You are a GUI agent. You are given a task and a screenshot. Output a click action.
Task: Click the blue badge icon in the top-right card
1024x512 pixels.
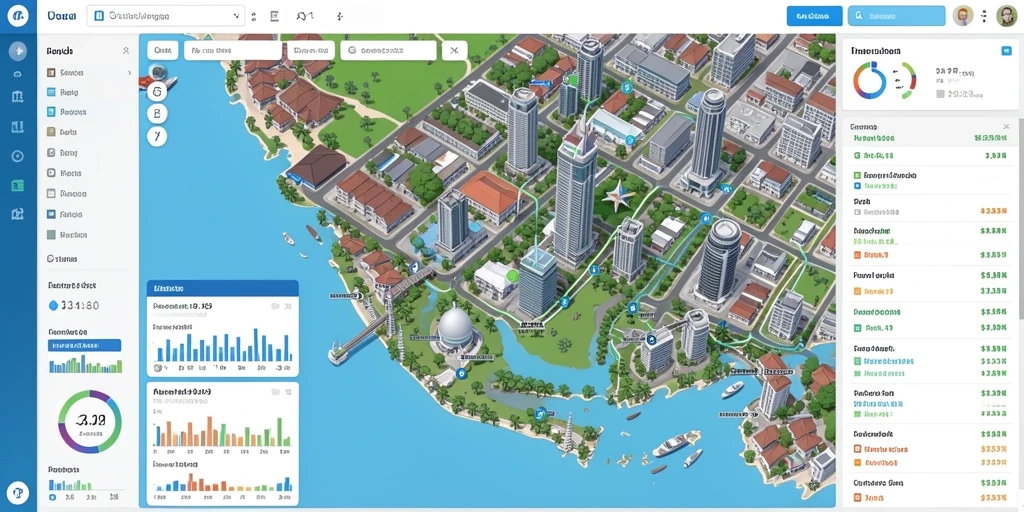click(x=1006, y=50)
